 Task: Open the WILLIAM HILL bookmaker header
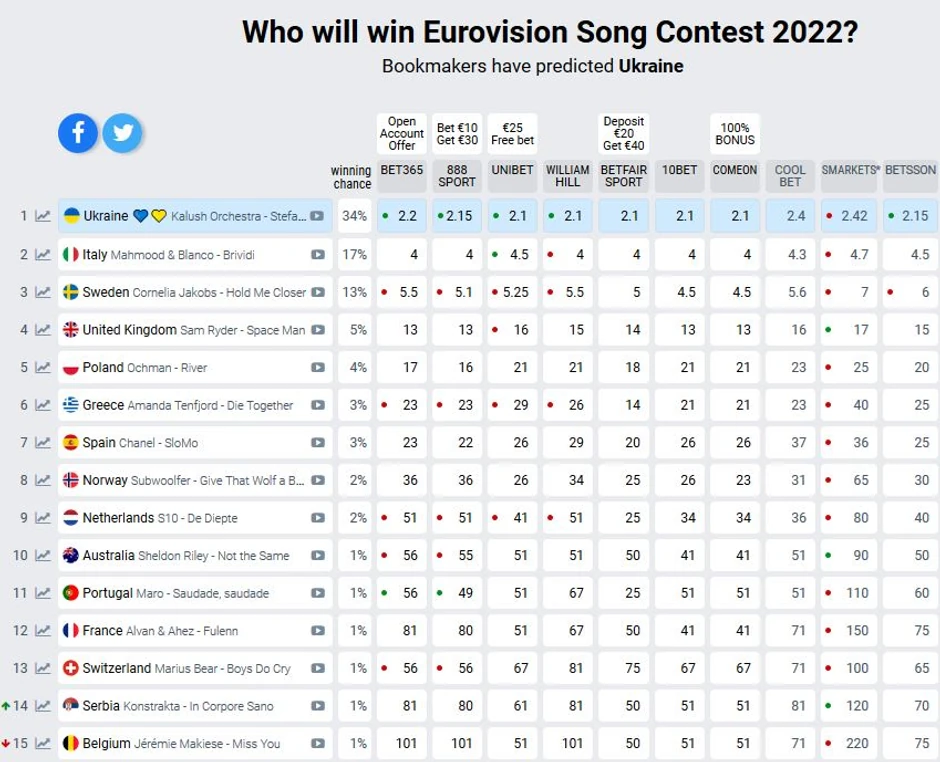point(567,176)
